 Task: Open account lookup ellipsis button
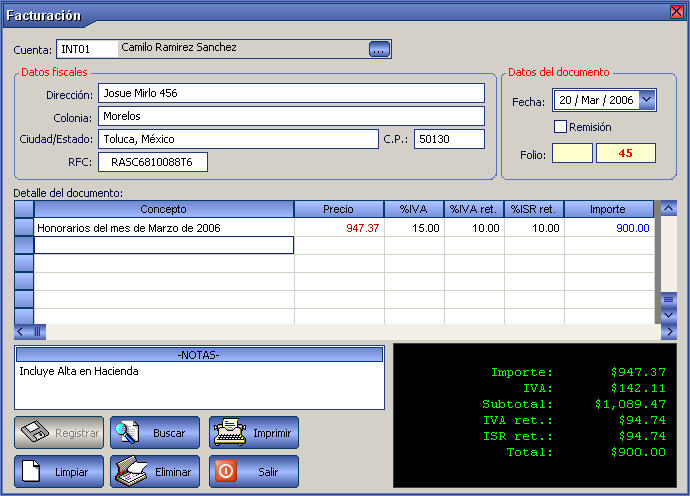click(379, 49)
